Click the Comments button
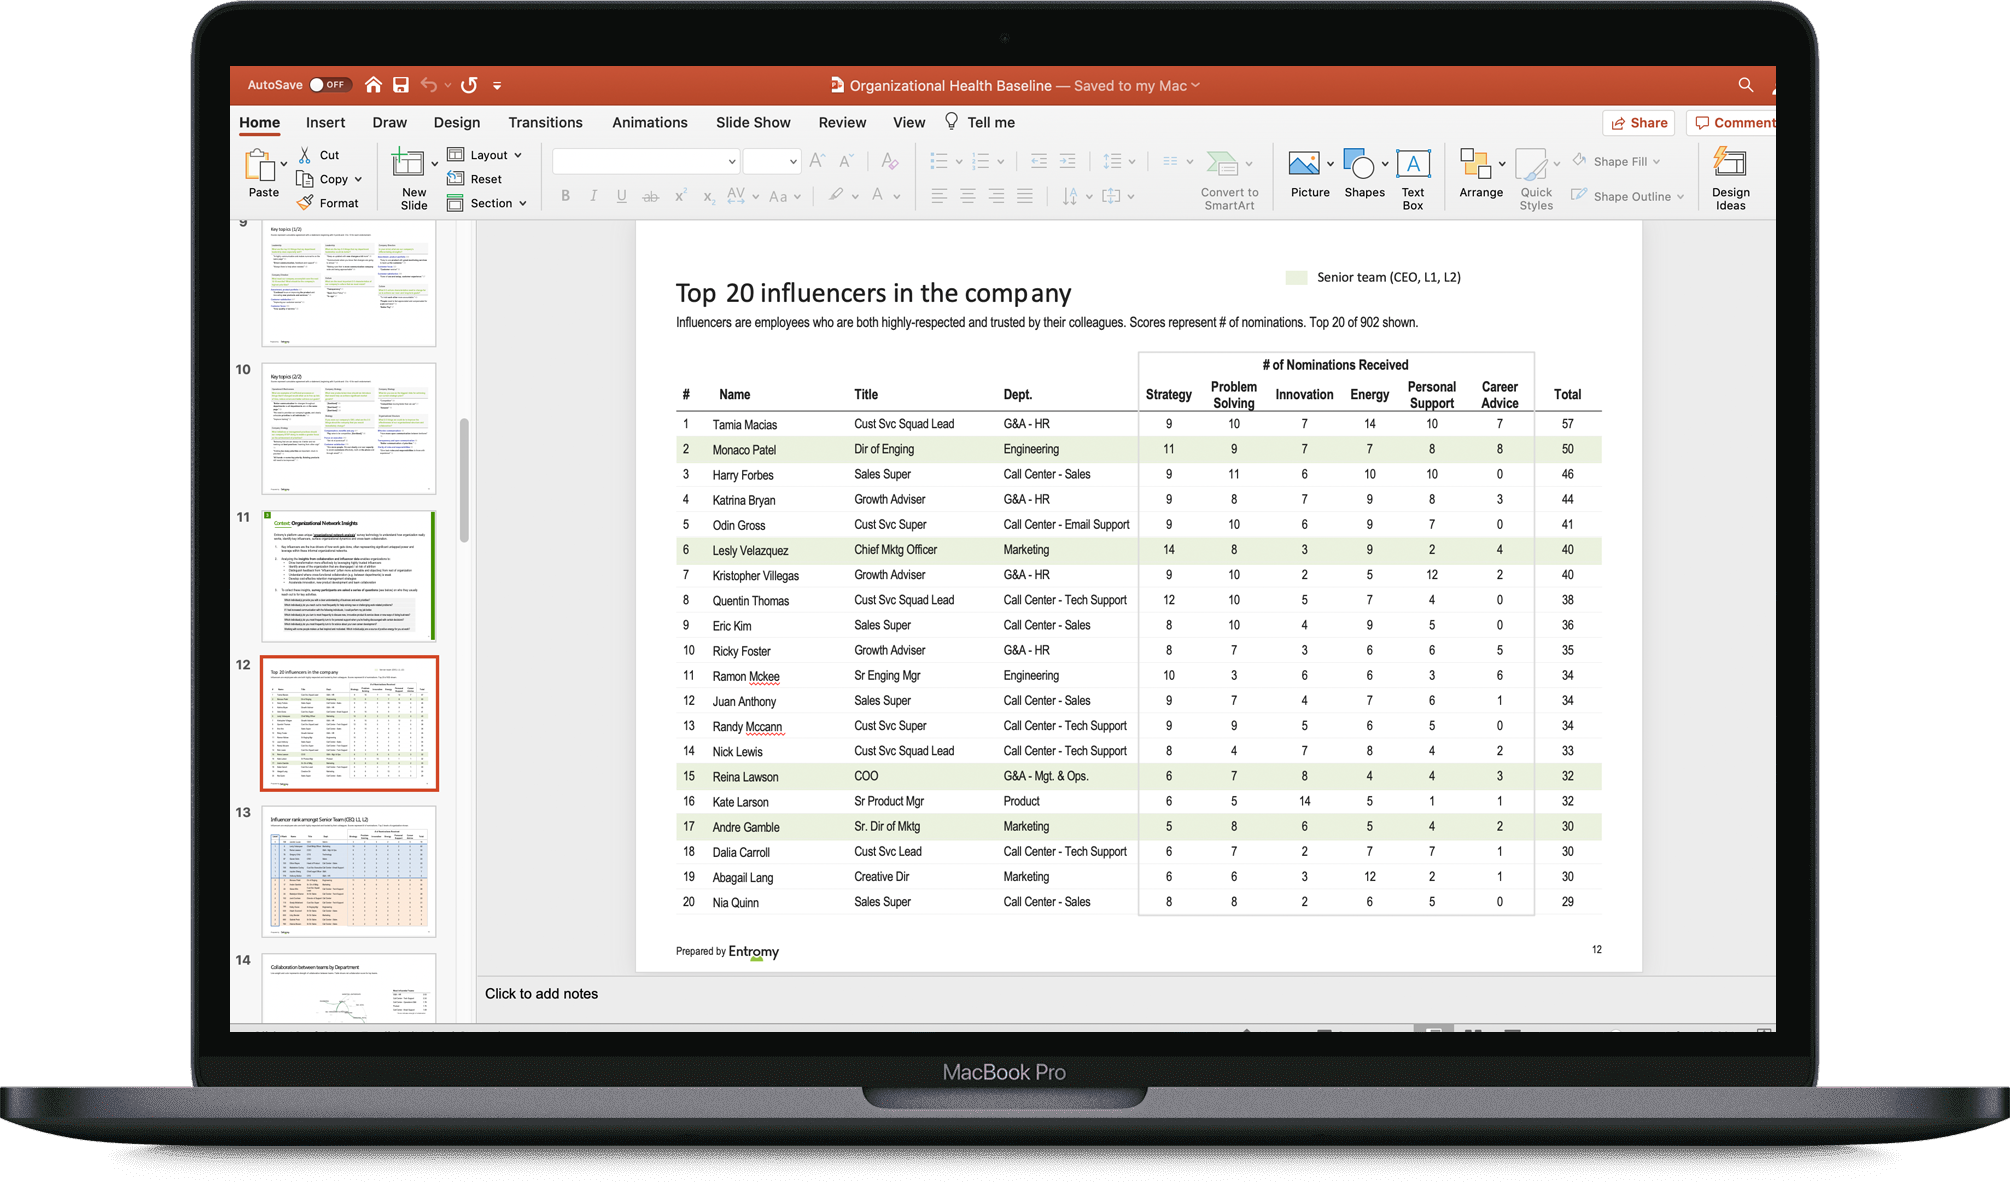The height and width of the screenshot is (1182, 2010). click(x=1732, y=122)
